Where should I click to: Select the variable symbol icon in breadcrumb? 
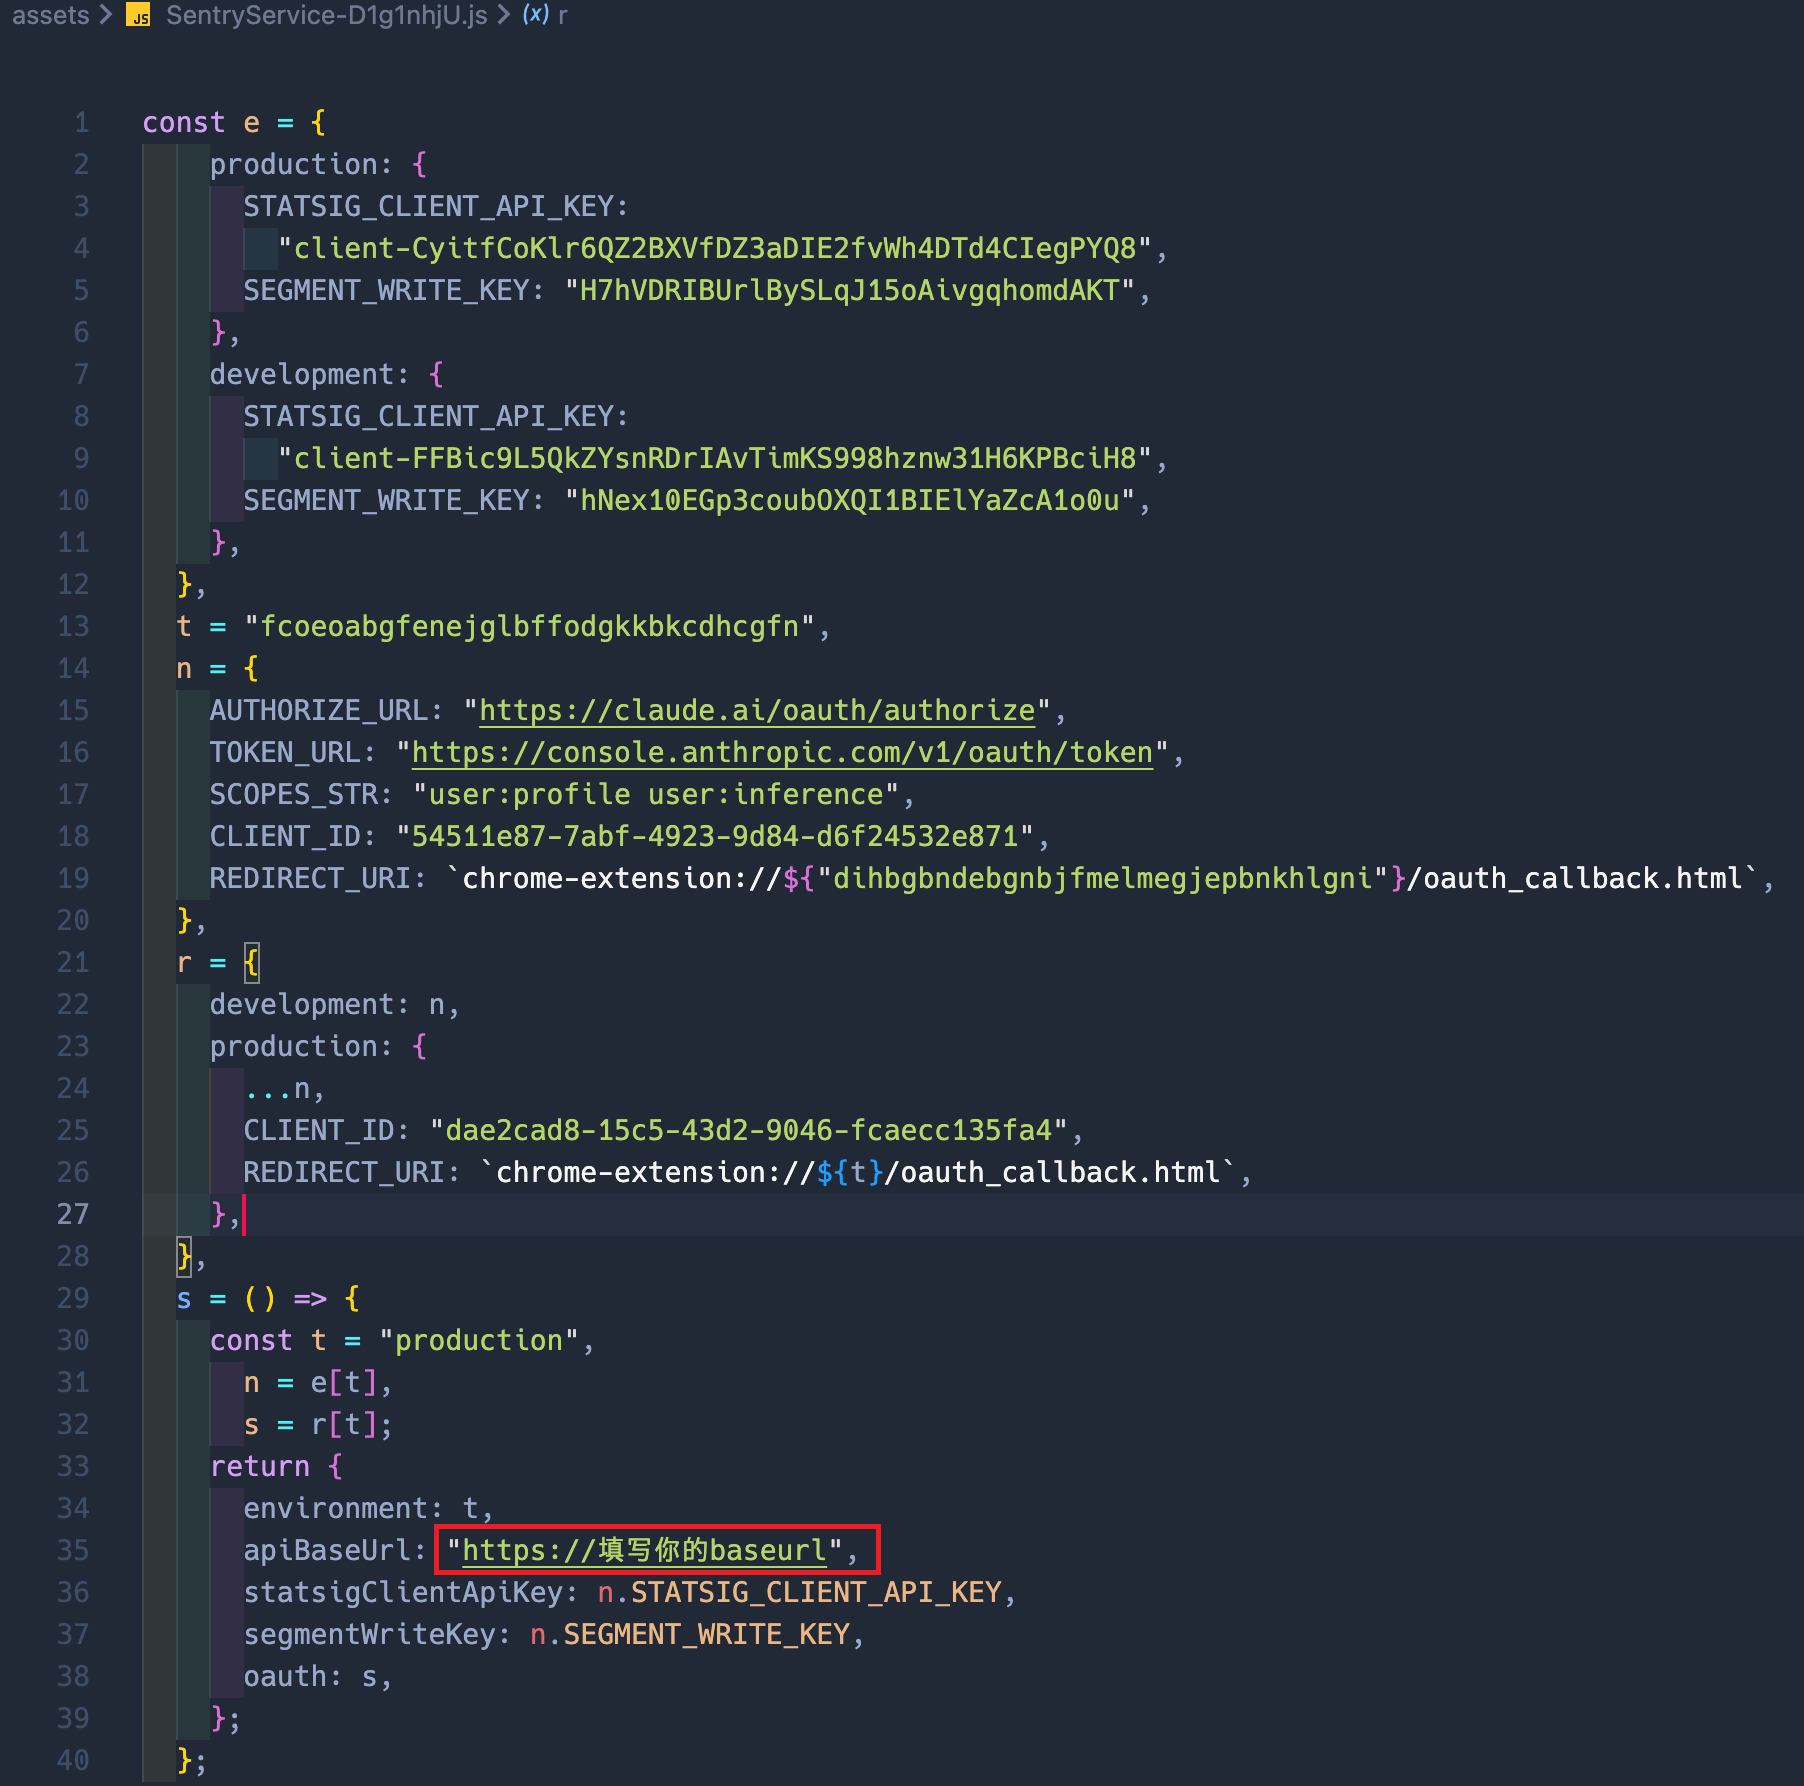pos(536,15)
